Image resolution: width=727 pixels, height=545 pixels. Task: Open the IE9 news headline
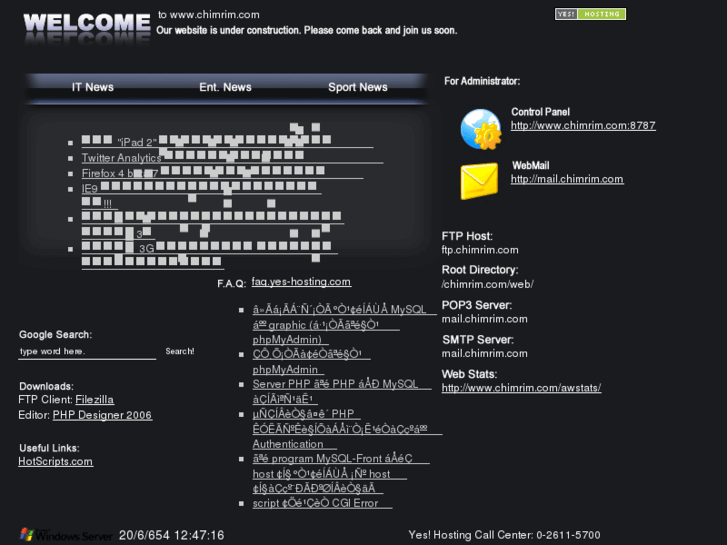(201, 195)
